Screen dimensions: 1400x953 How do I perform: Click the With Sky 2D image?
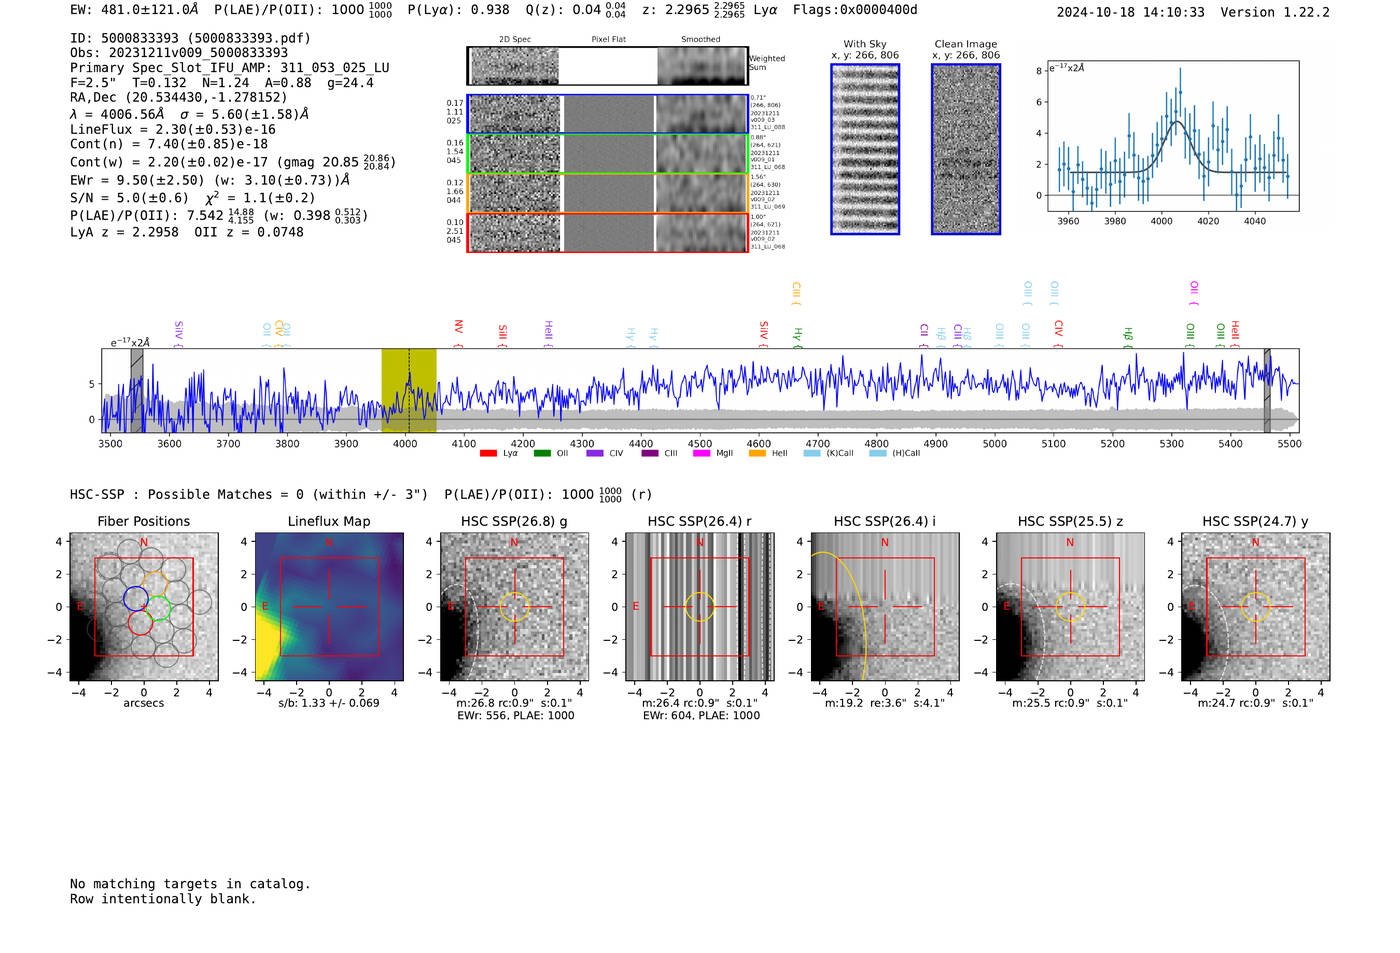[865, 149]
